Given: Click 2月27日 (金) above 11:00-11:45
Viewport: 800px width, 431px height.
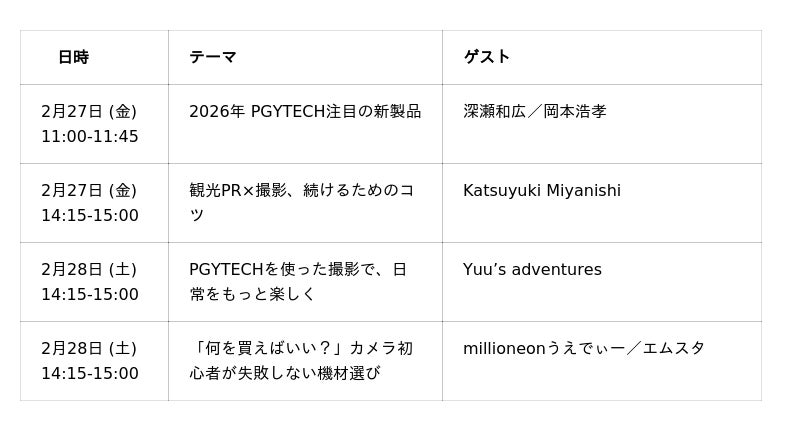Looking at the screenshot, I should coord(89,111).
